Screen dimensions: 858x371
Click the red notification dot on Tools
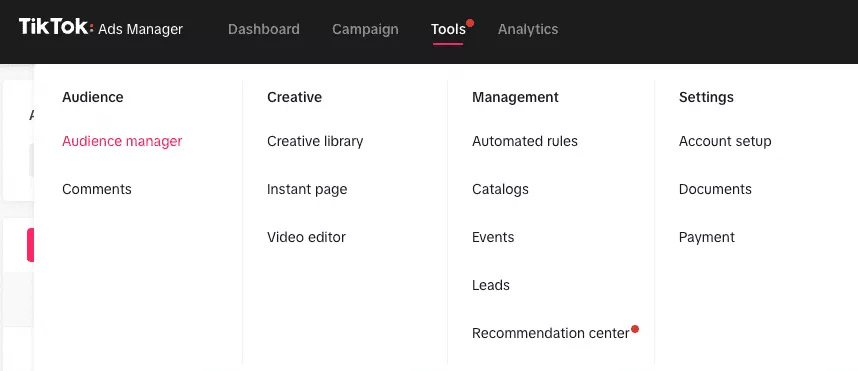pos(469,23)
